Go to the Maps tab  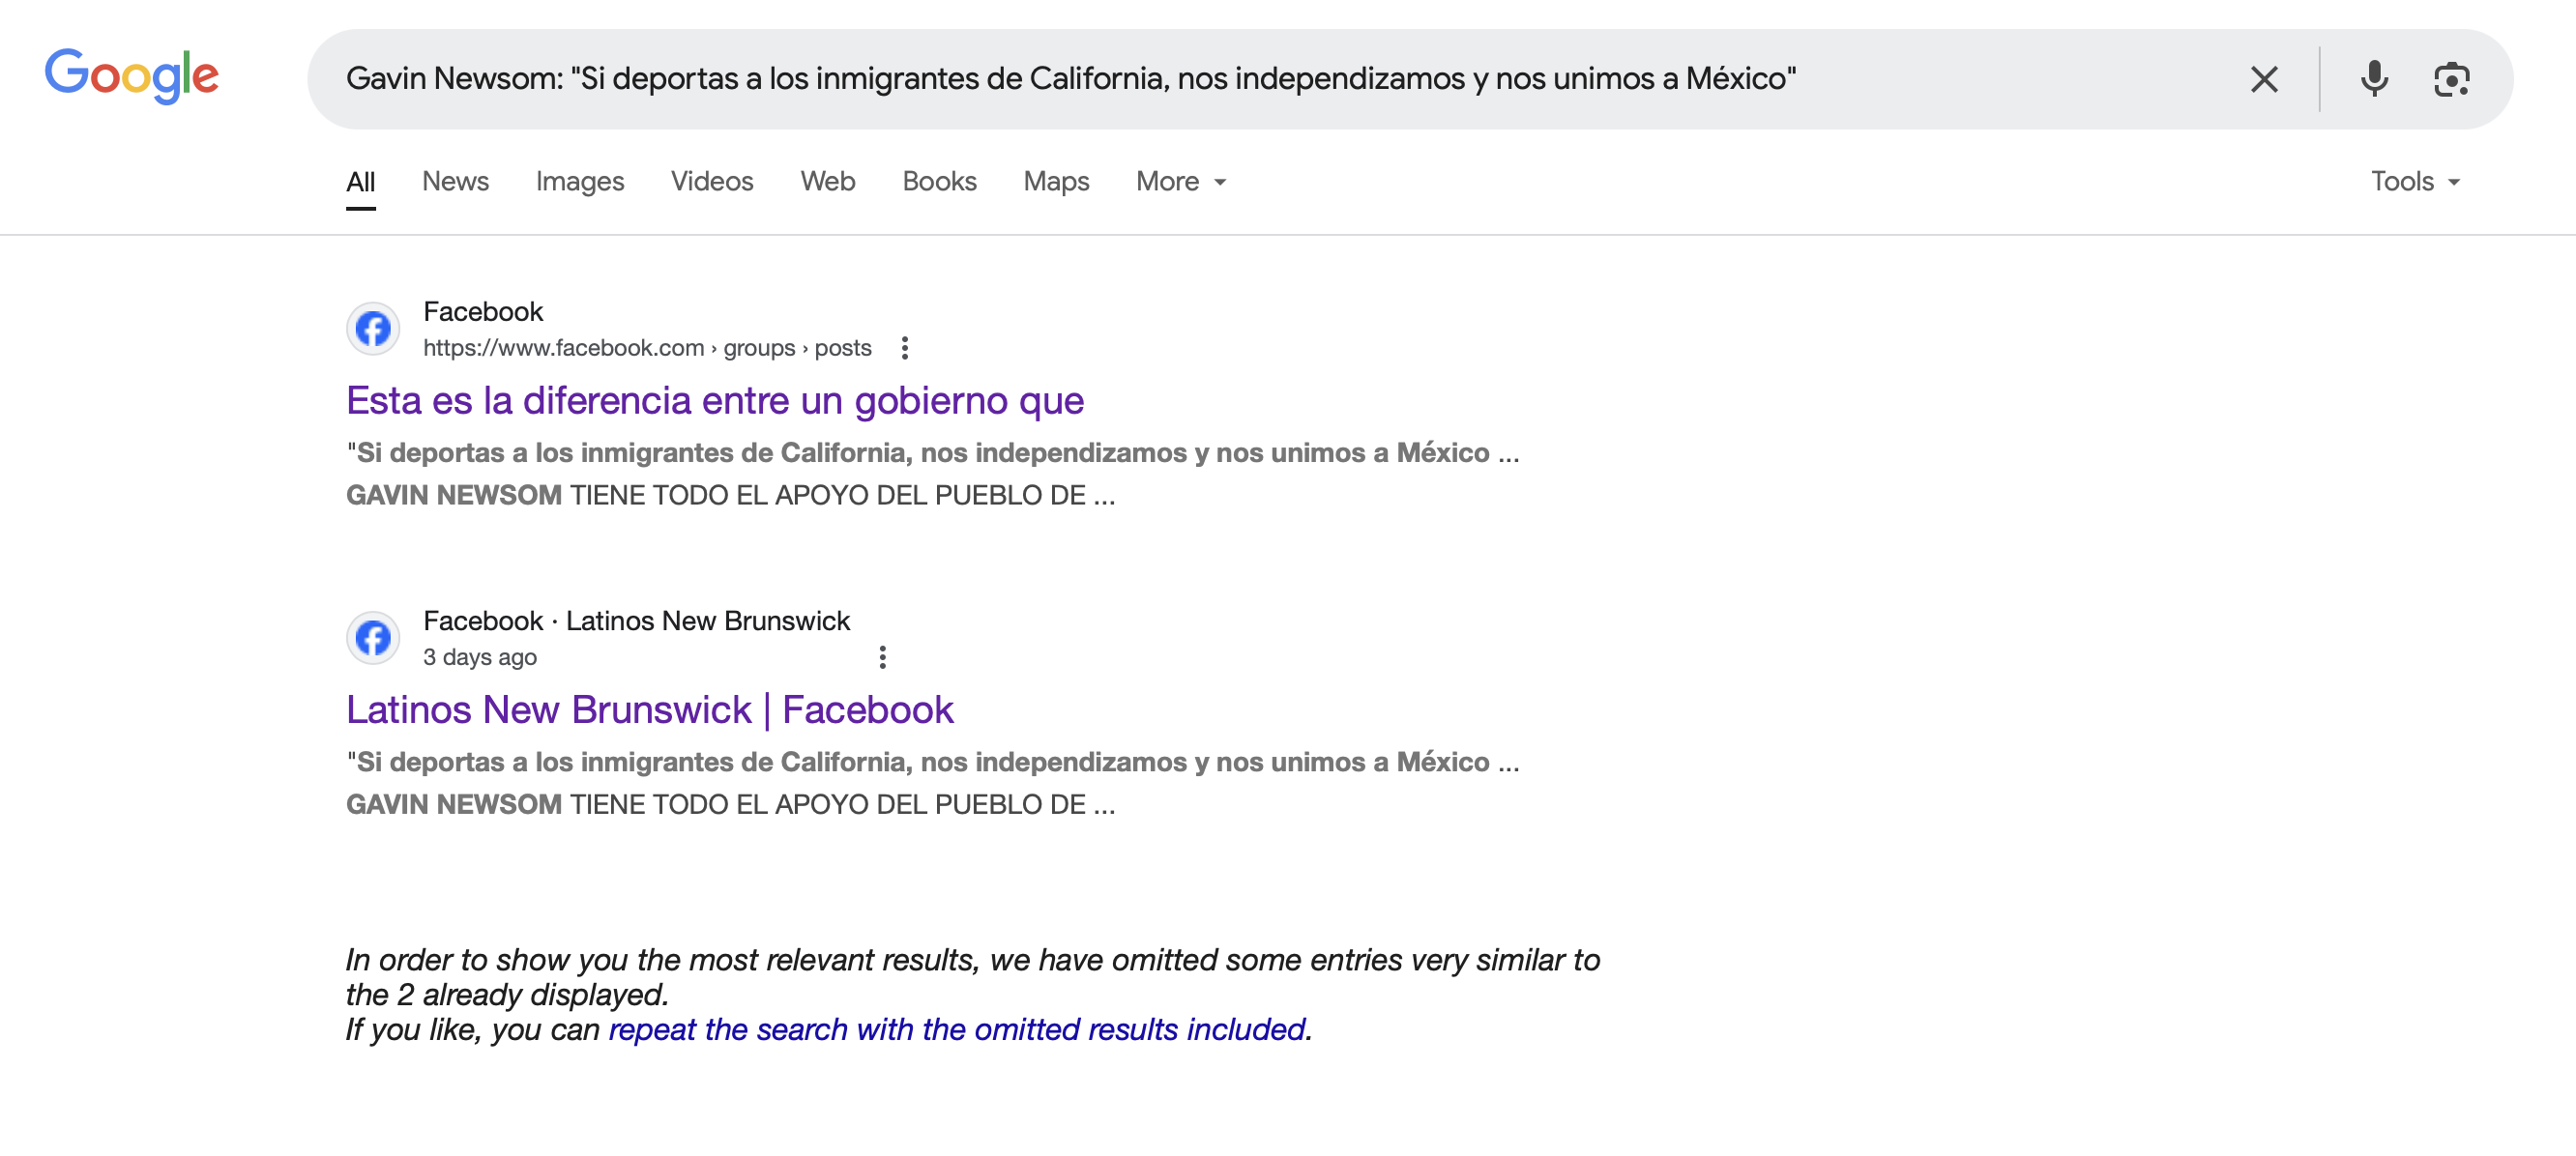1055,182
